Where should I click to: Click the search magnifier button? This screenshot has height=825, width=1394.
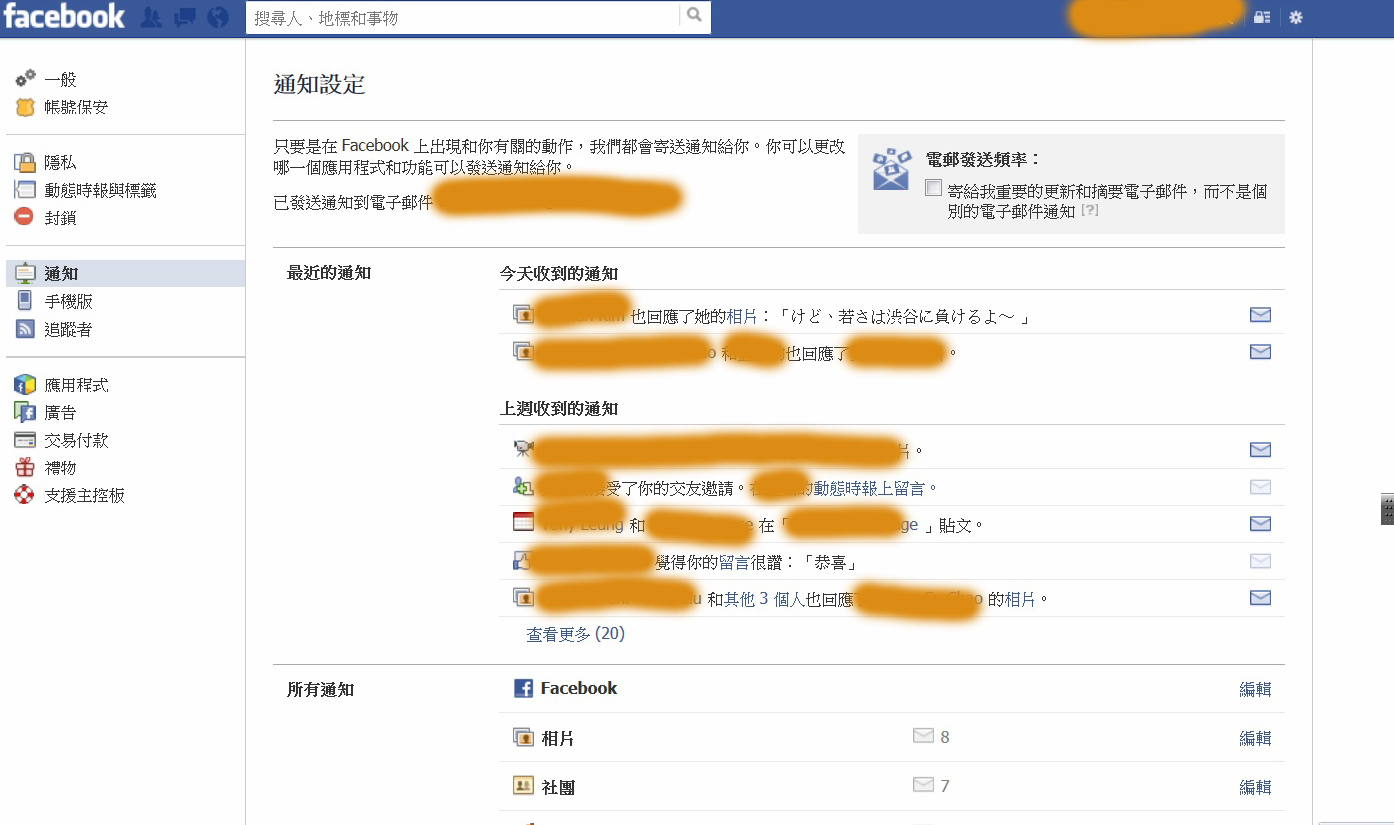coord(694,16)
